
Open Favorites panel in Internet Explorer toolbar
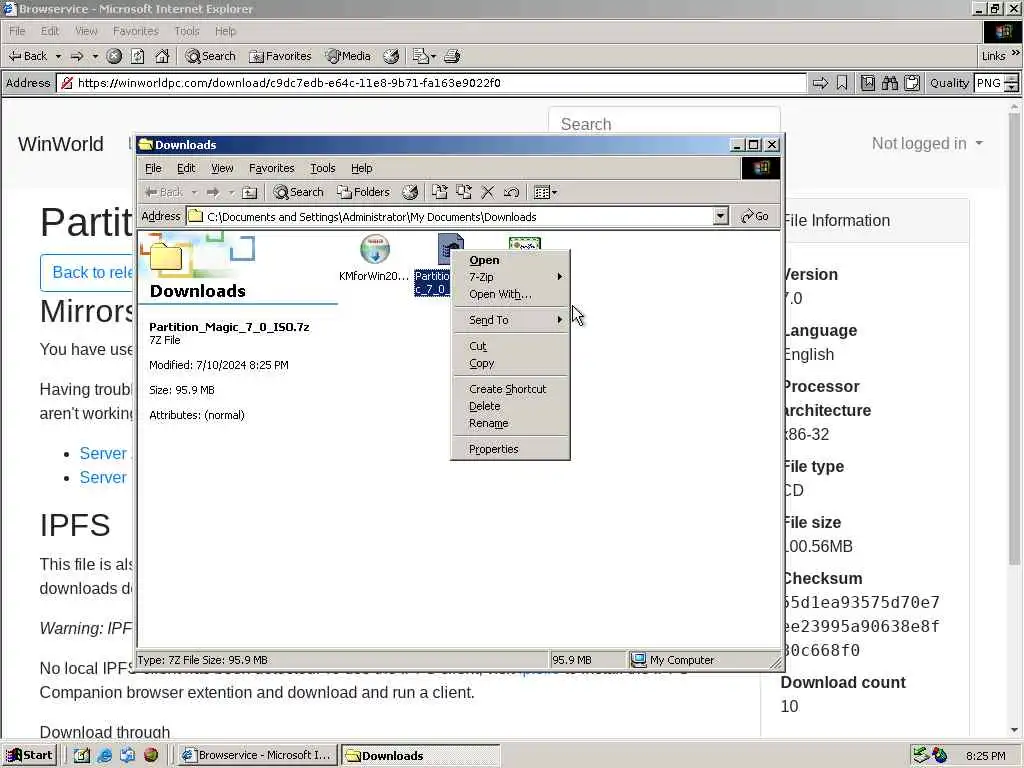tap(280, 56)
